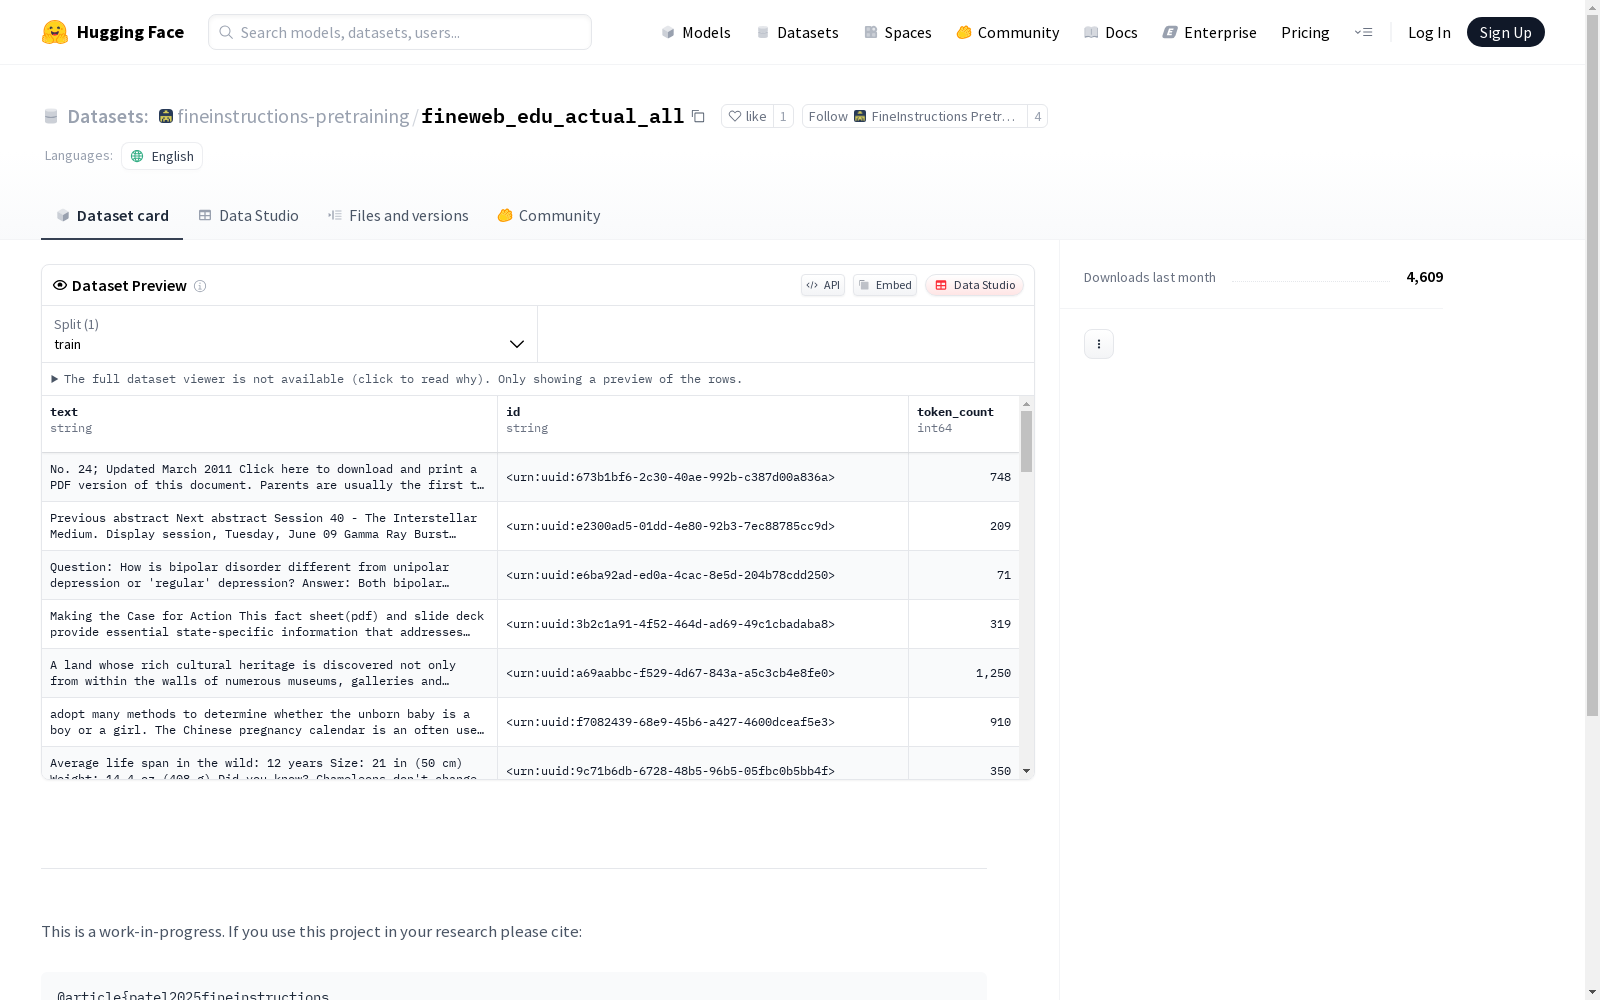Focus the search models, datasets, users field

pyautogui.click(x=400, y=32)
